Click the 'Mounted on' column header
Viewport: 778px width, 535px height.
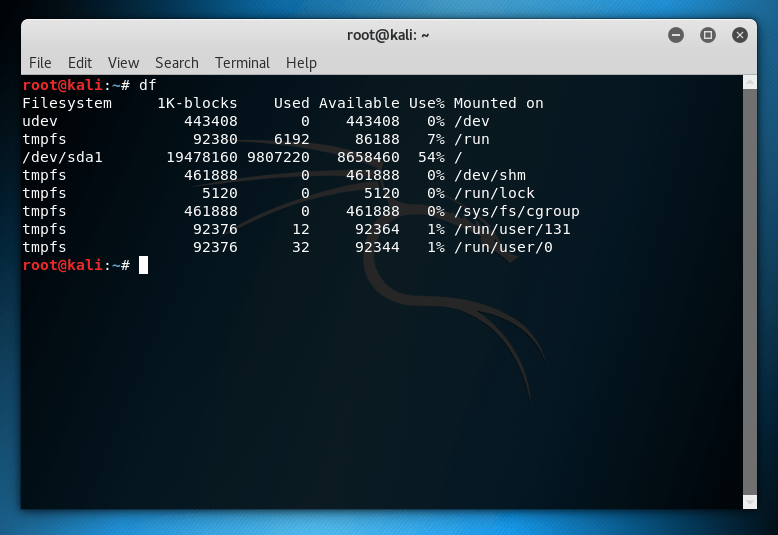click(499, 103)
